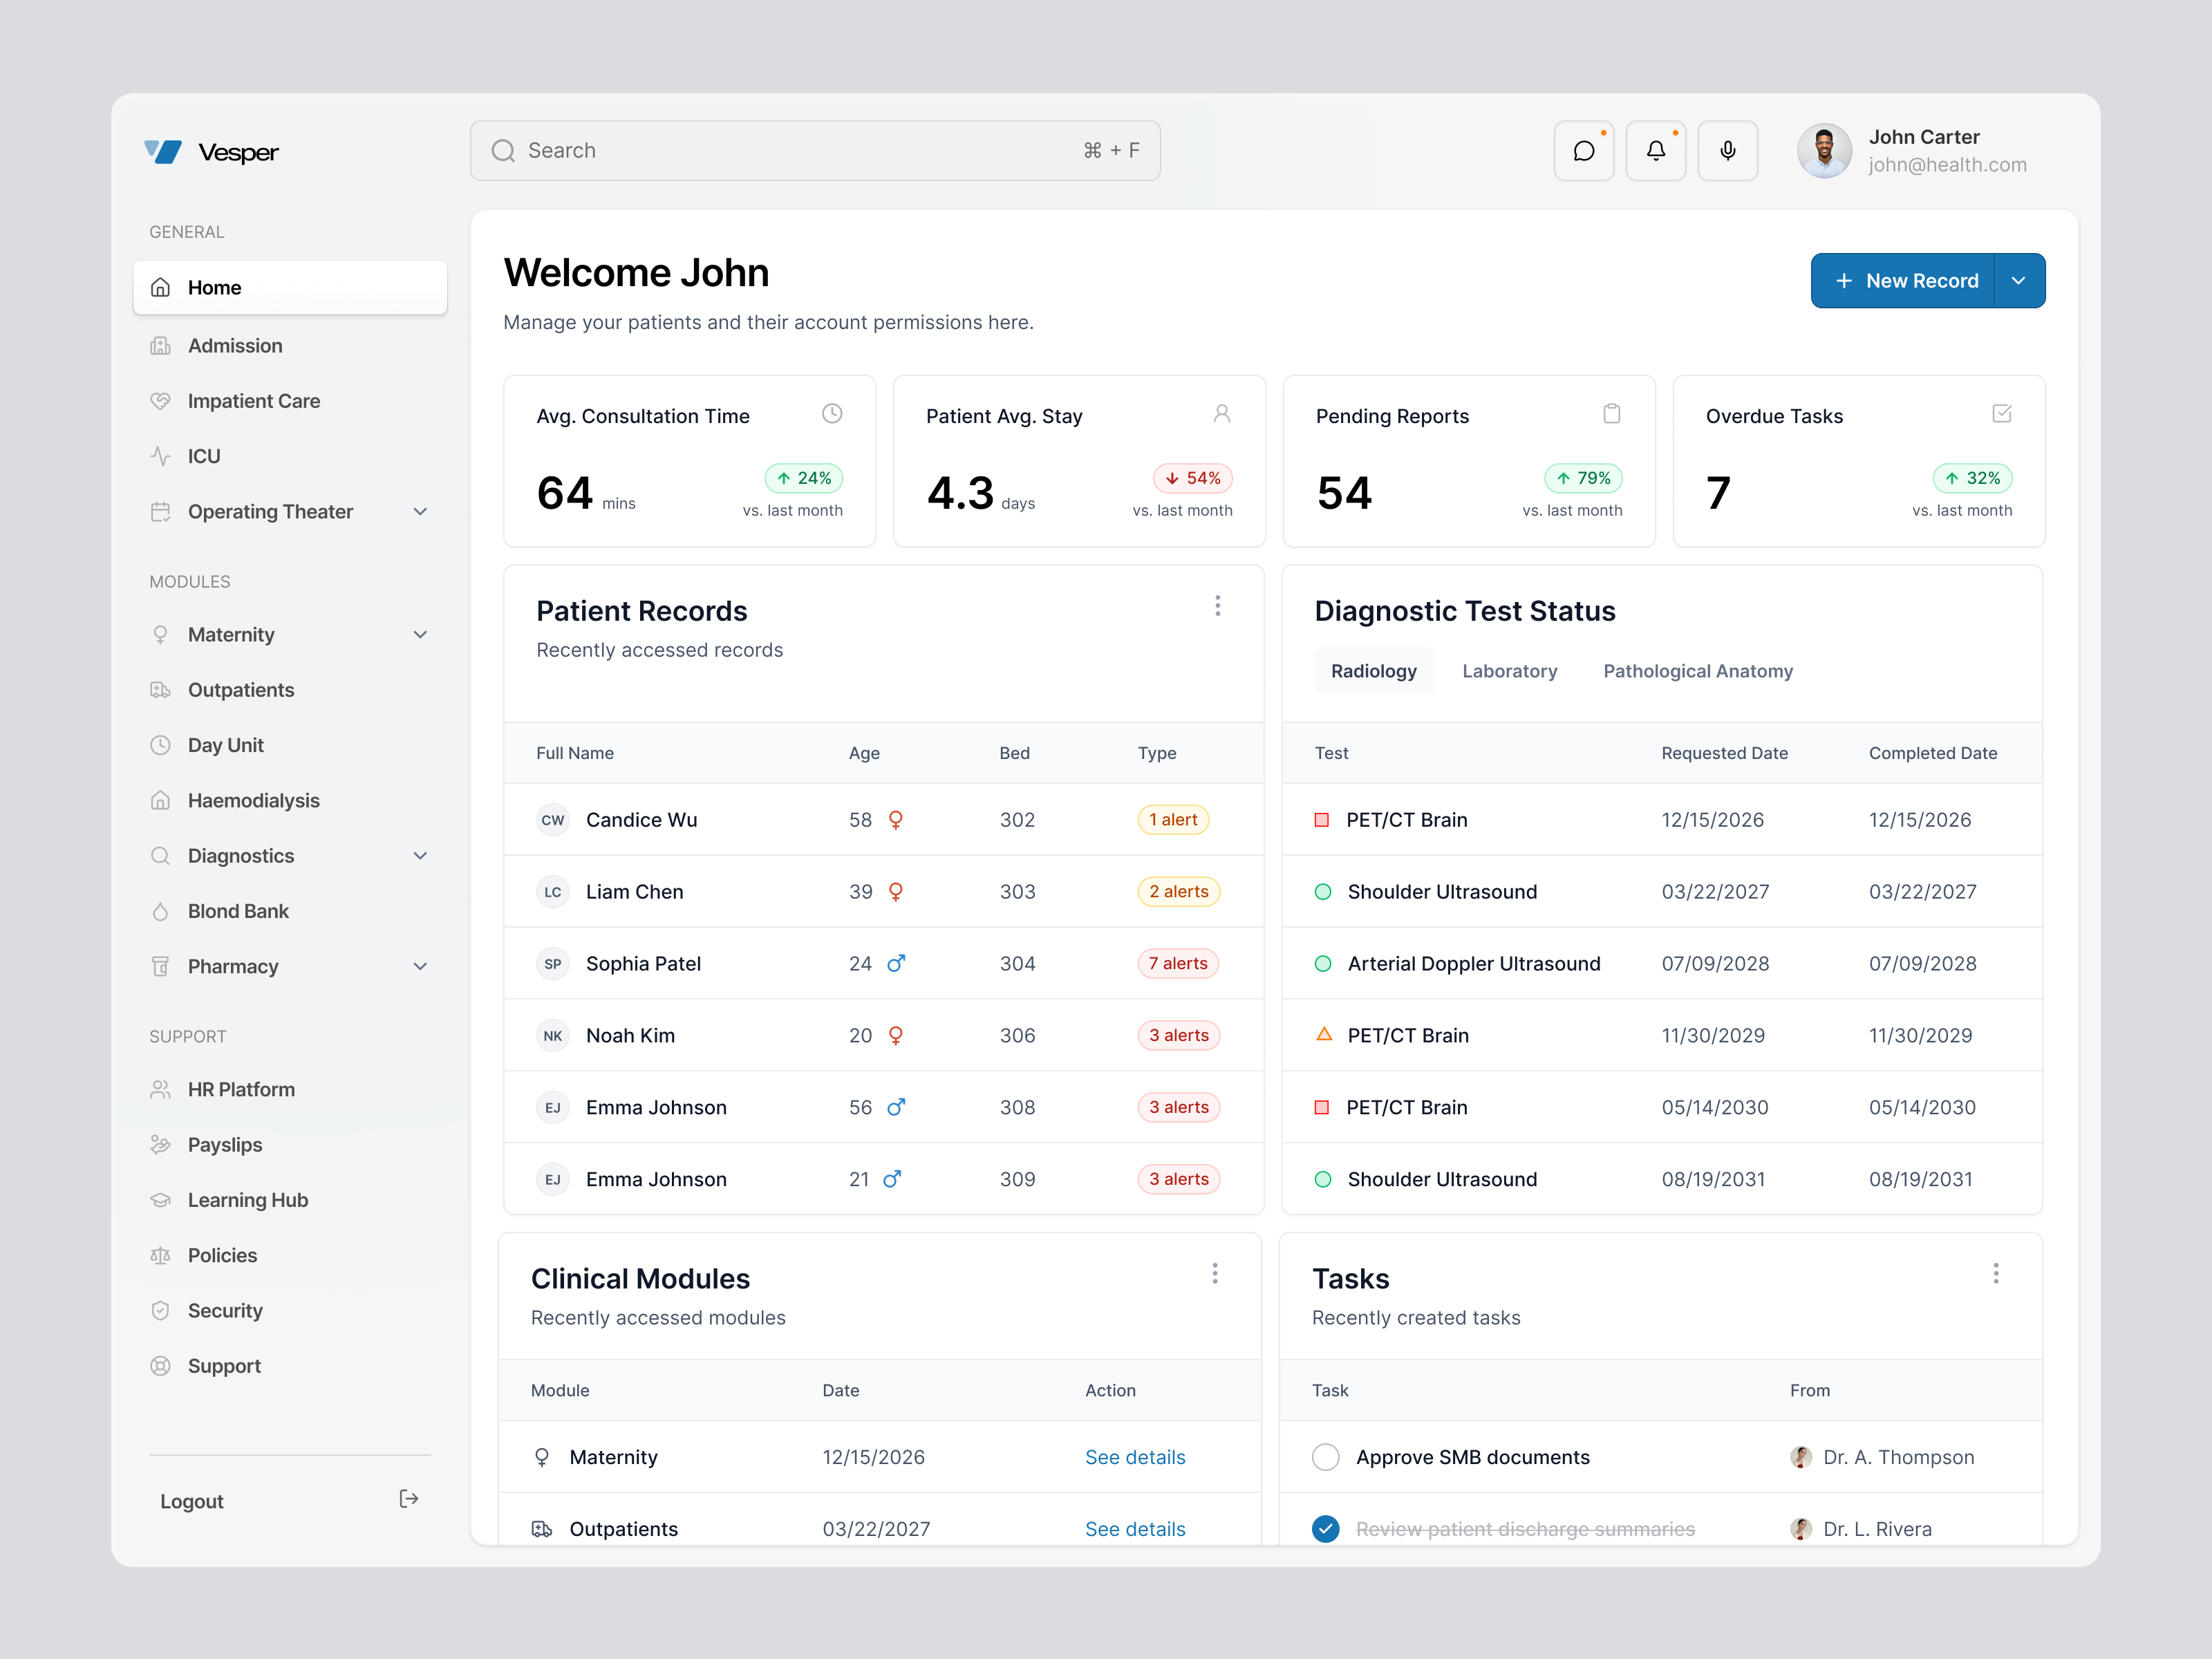
Task: Expand the Maternity modules dropdown
Action: coord(420,634)
